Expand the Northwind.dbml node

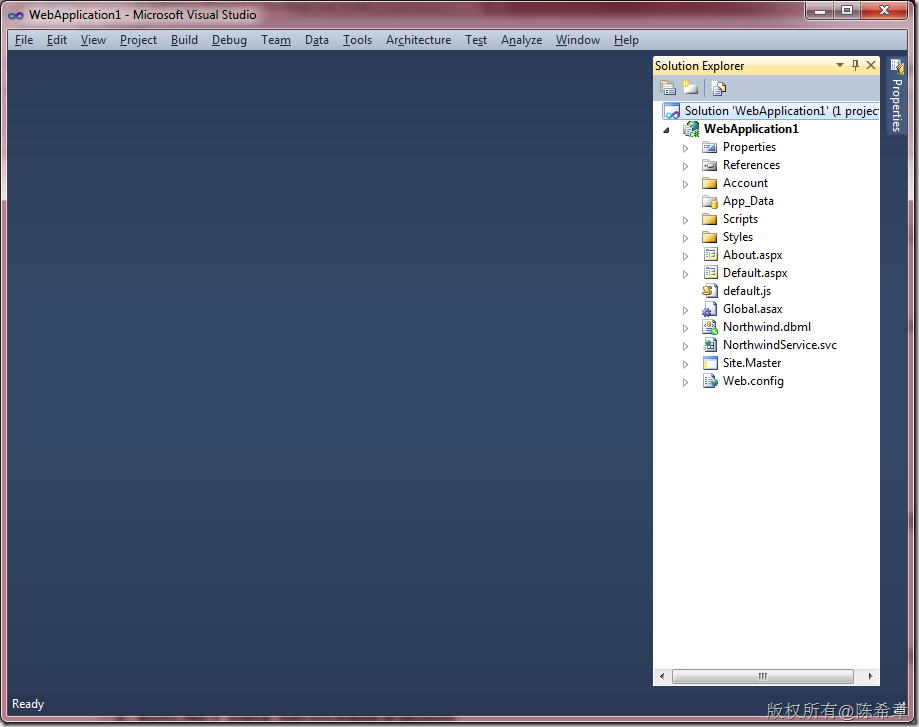685,328
